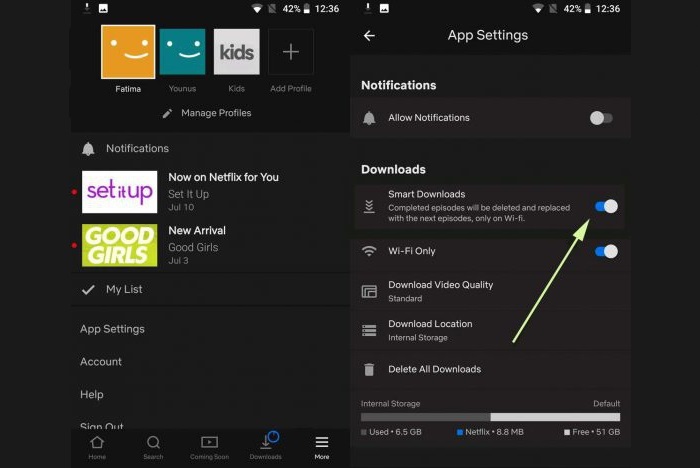Viewport: 700px width, 468px height.
Task: Open the Downloads tab in bottom bar
Action: click(x=266, y=447)
